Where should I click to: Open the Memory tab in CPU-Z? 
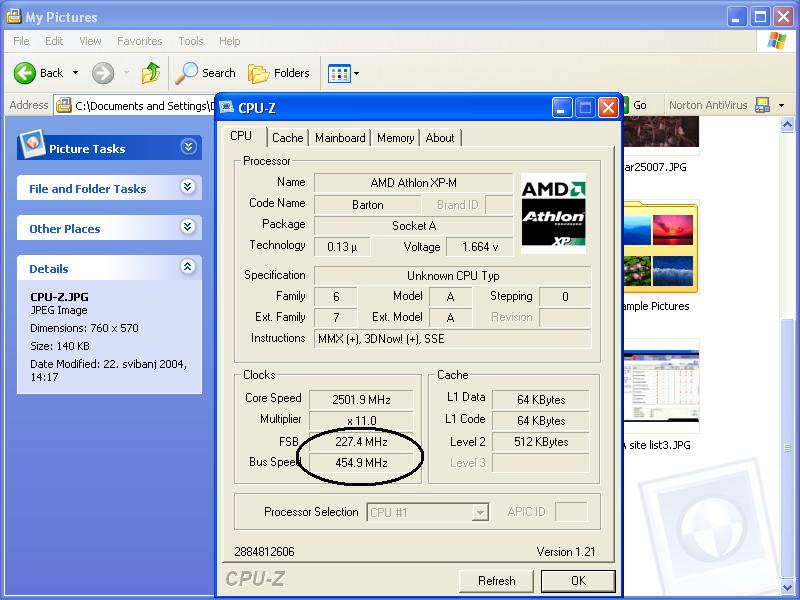(396, 138)
